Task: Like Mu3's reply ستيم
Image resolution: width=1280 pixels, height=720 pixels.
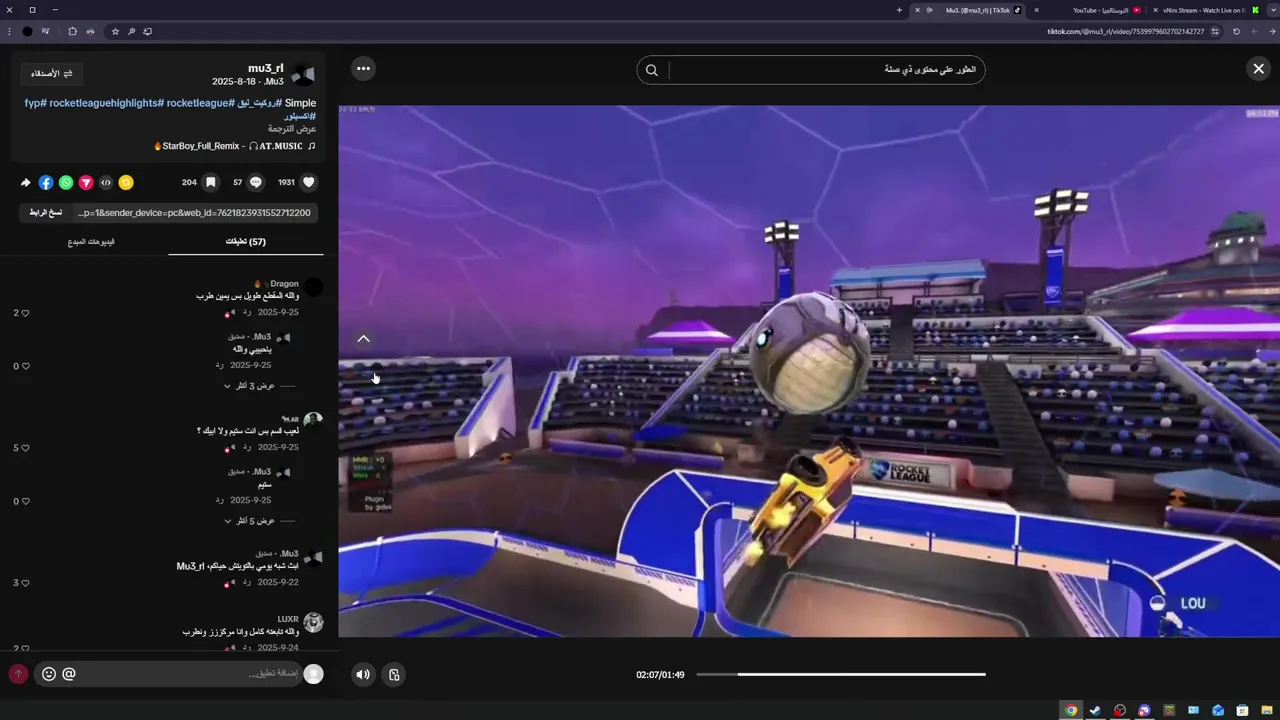Action: pos(25,501)
